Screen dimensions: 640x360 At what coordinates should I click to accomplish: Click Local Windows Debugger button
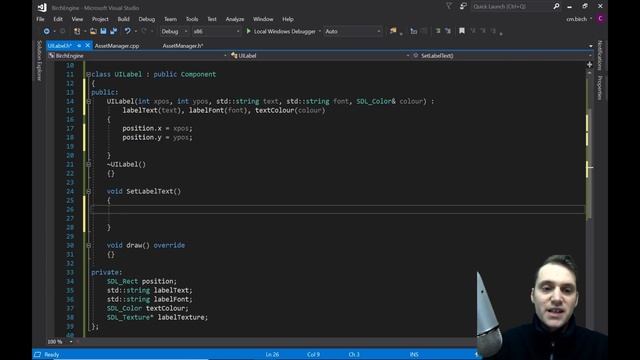click(281, 31)
